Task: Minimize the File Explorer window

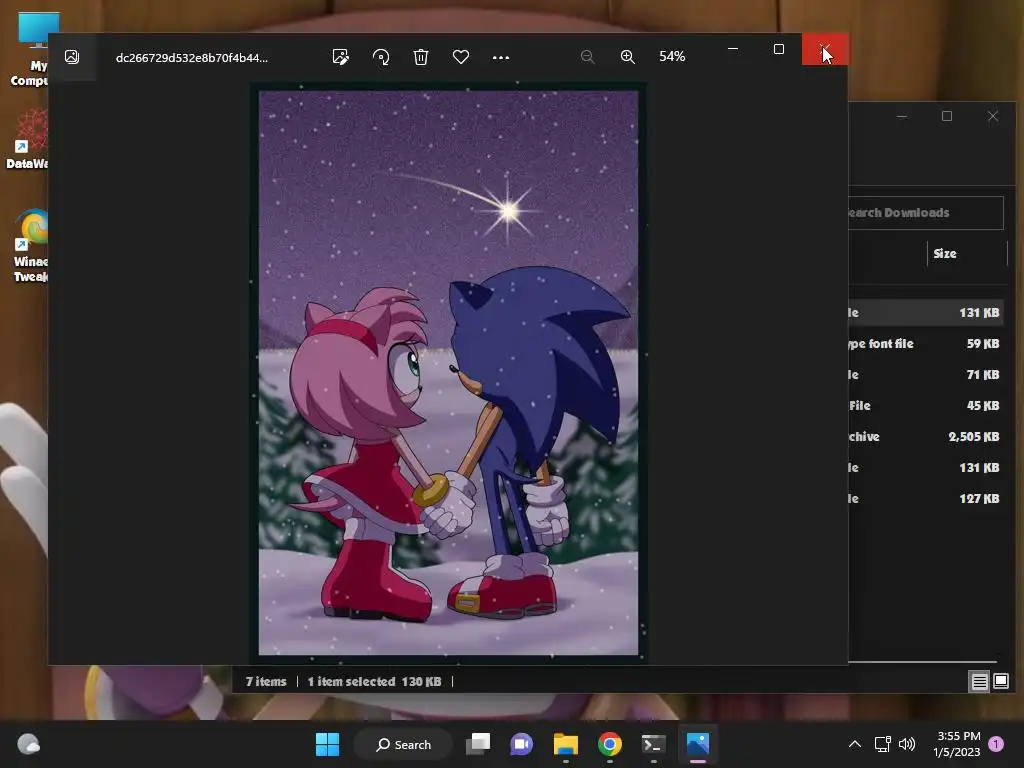Action: pyautogui.click(x=902, y=116)
